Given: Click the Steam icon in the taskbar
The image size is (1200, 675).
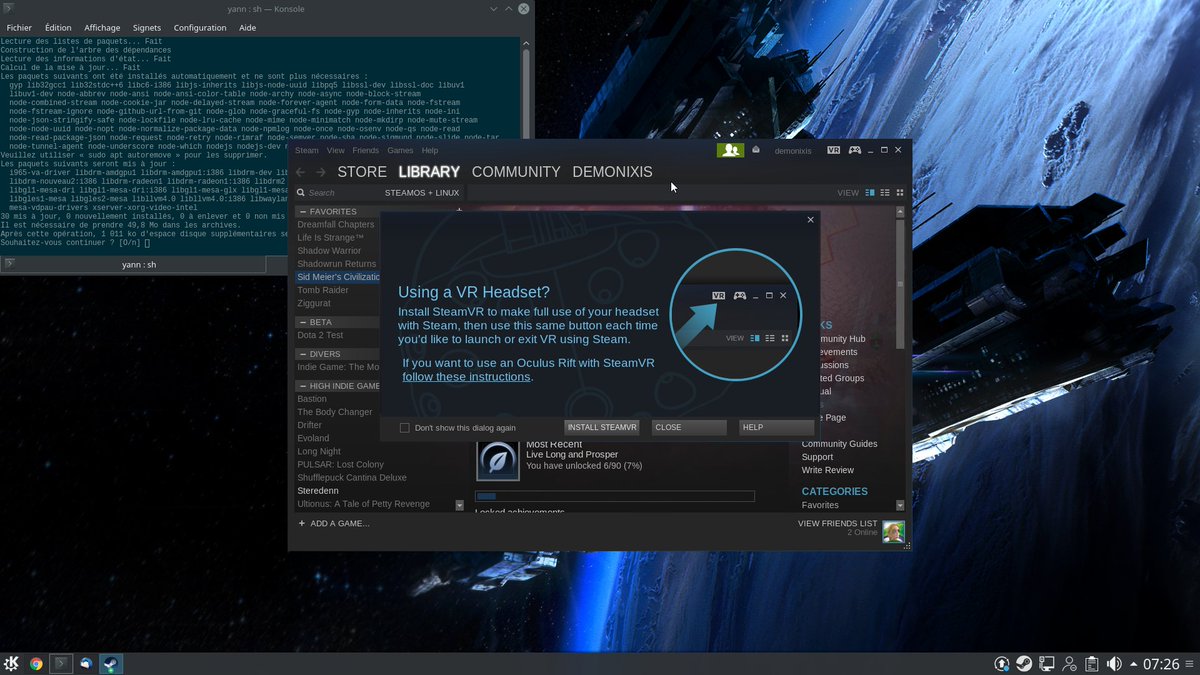Looking at the screenshot, I should (x=111, y=663).
